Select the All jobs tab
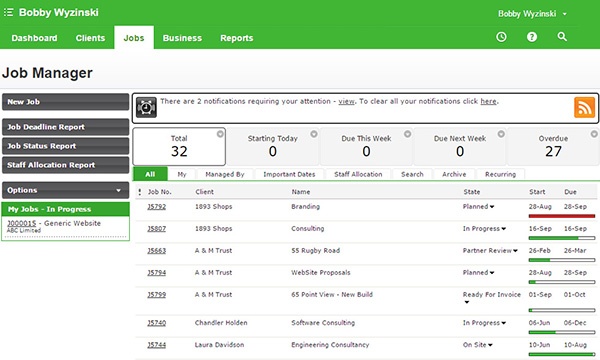This screenshot has height=360, width=600. pyautogui.click(x=150, y=174)
